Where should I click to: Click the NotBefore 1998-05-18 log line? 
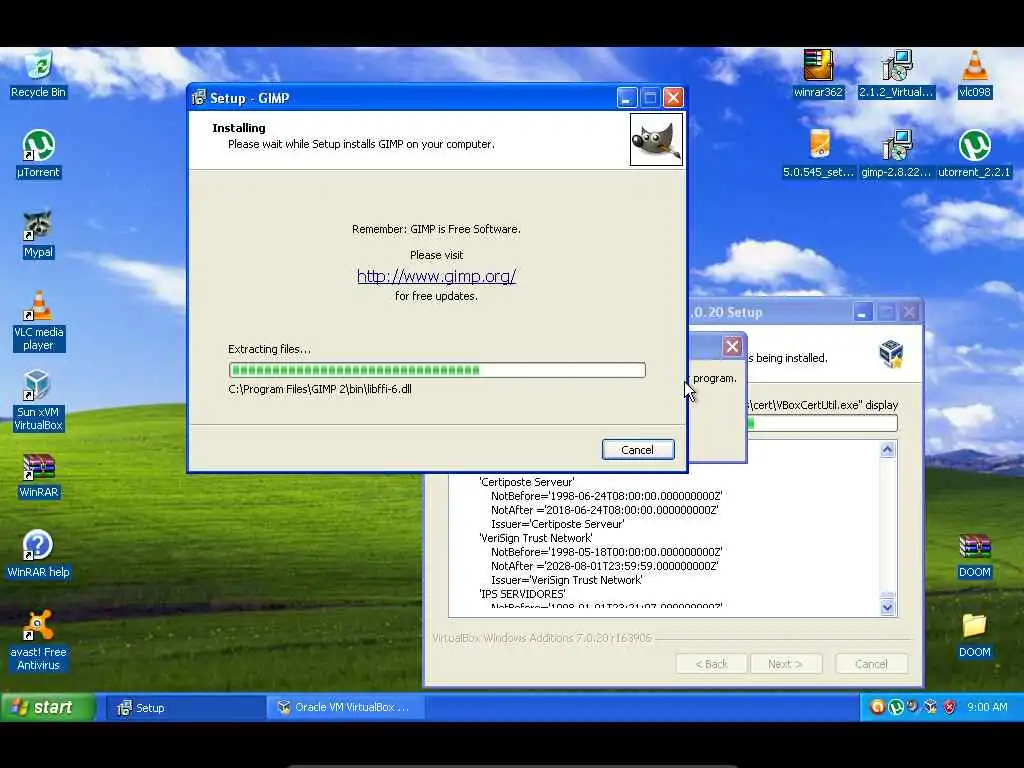coord(606,552)
